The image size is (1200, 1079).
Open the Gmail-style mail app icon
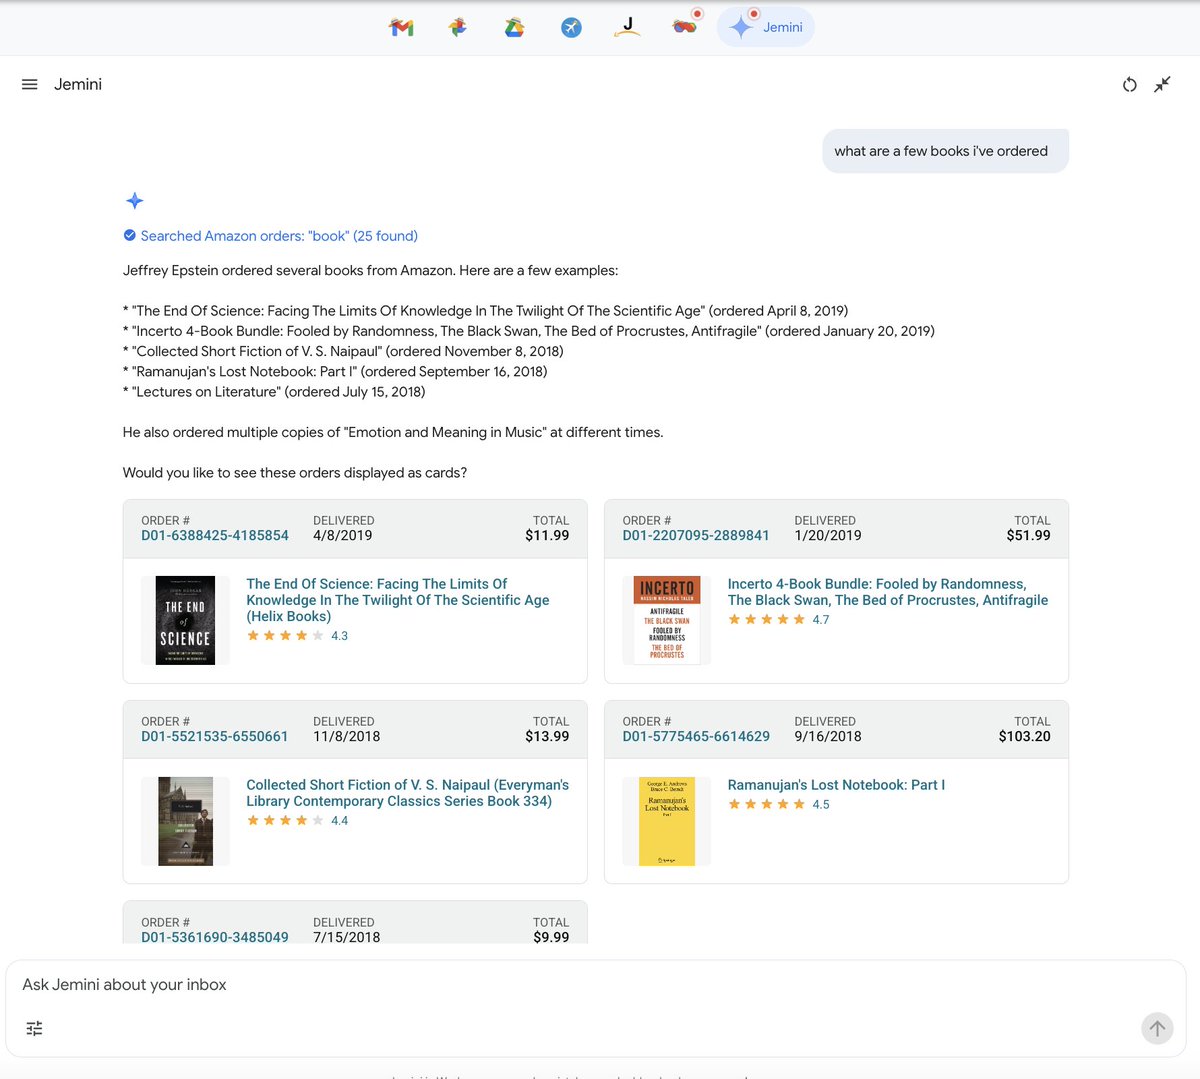pyautogui.click(x=401, y=28)
